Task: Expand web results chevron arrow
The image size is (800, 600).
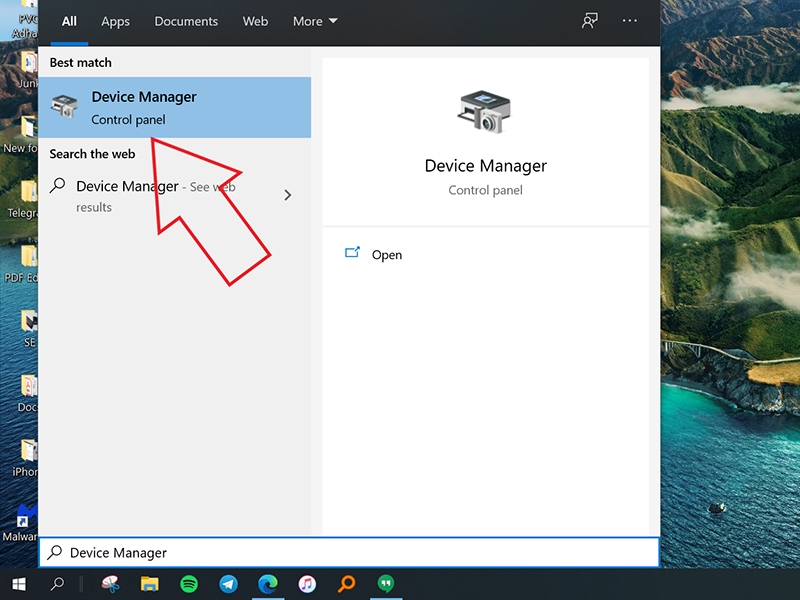Action: click(288, 195)
